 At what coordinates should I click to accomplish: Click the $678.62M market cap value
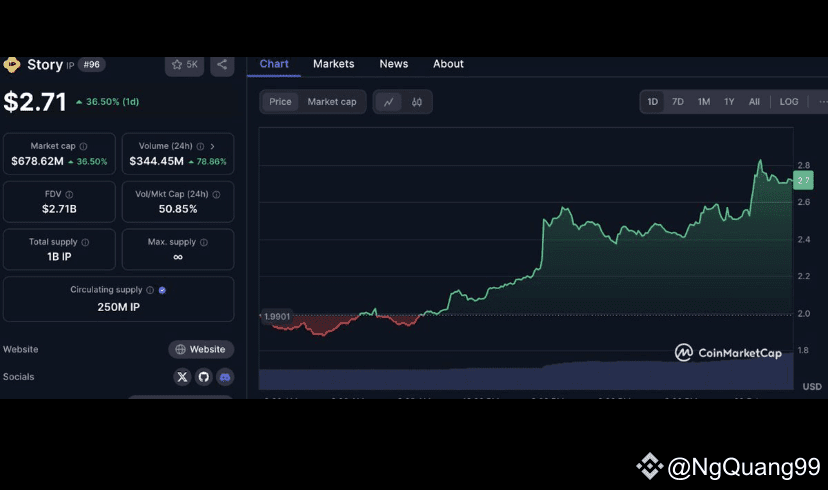click(x=37, y=161)
